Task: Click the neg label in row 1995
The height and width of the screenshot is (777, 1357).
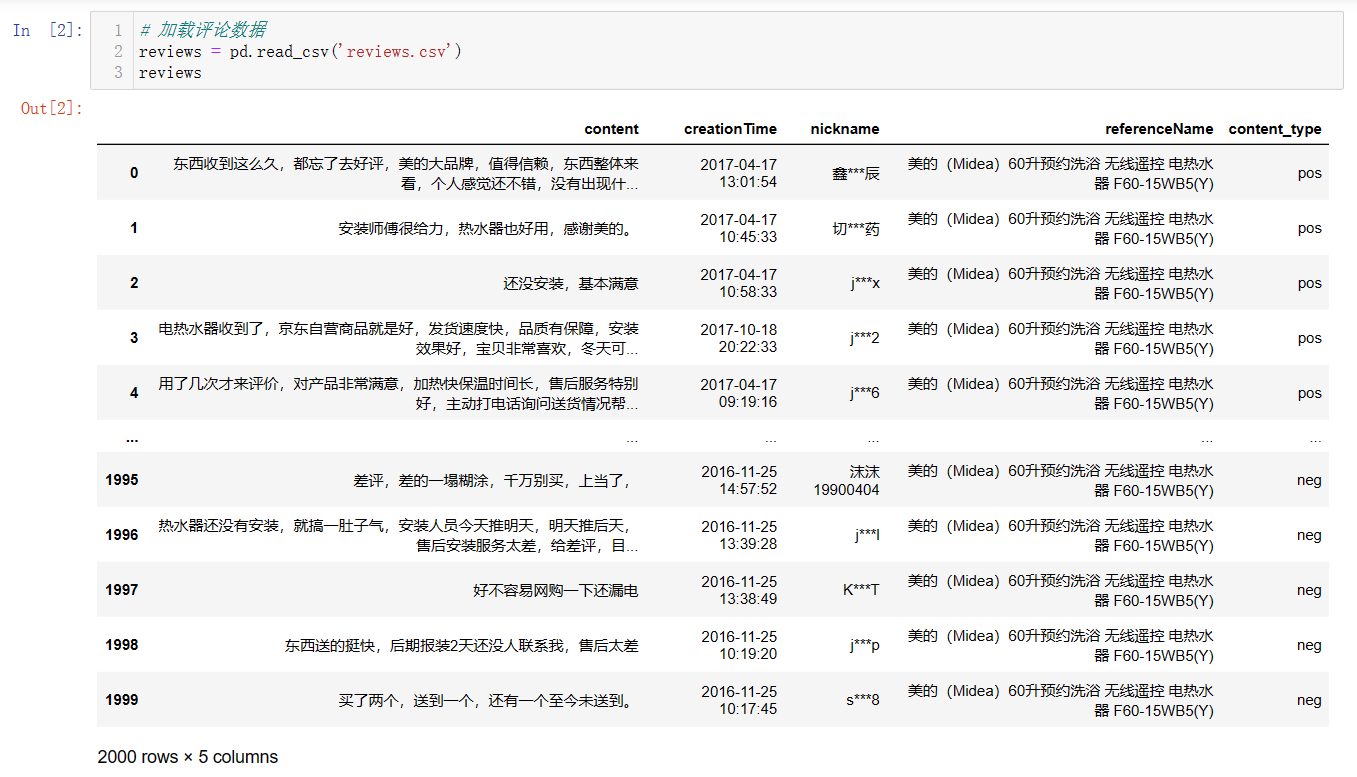Action: 1309,480
